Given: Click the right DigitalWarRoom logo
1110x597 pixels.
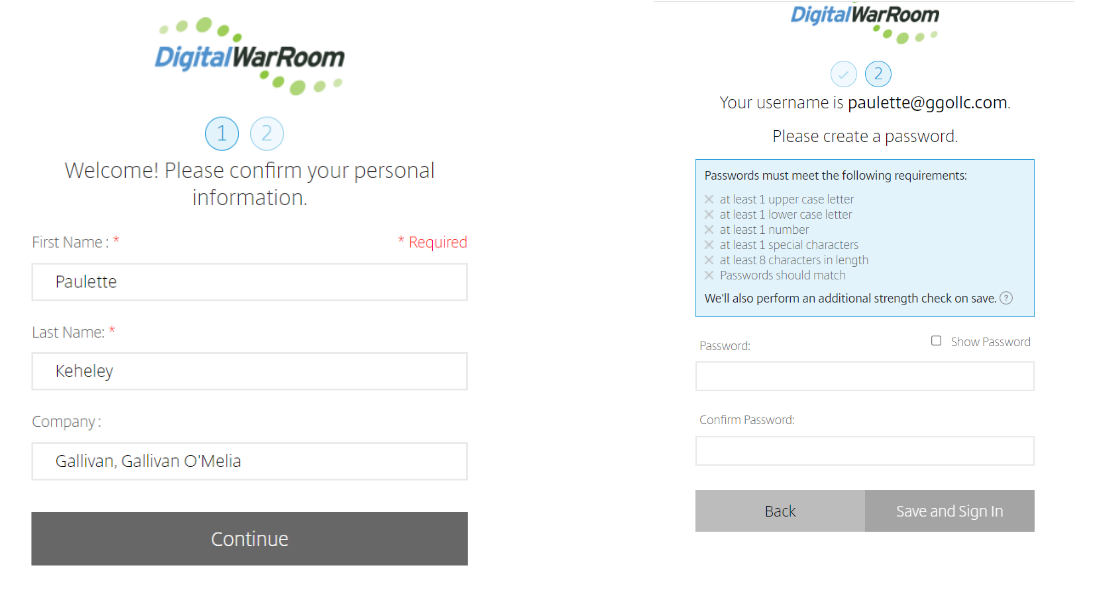Looking at the screenshot, I should (865, 23).
